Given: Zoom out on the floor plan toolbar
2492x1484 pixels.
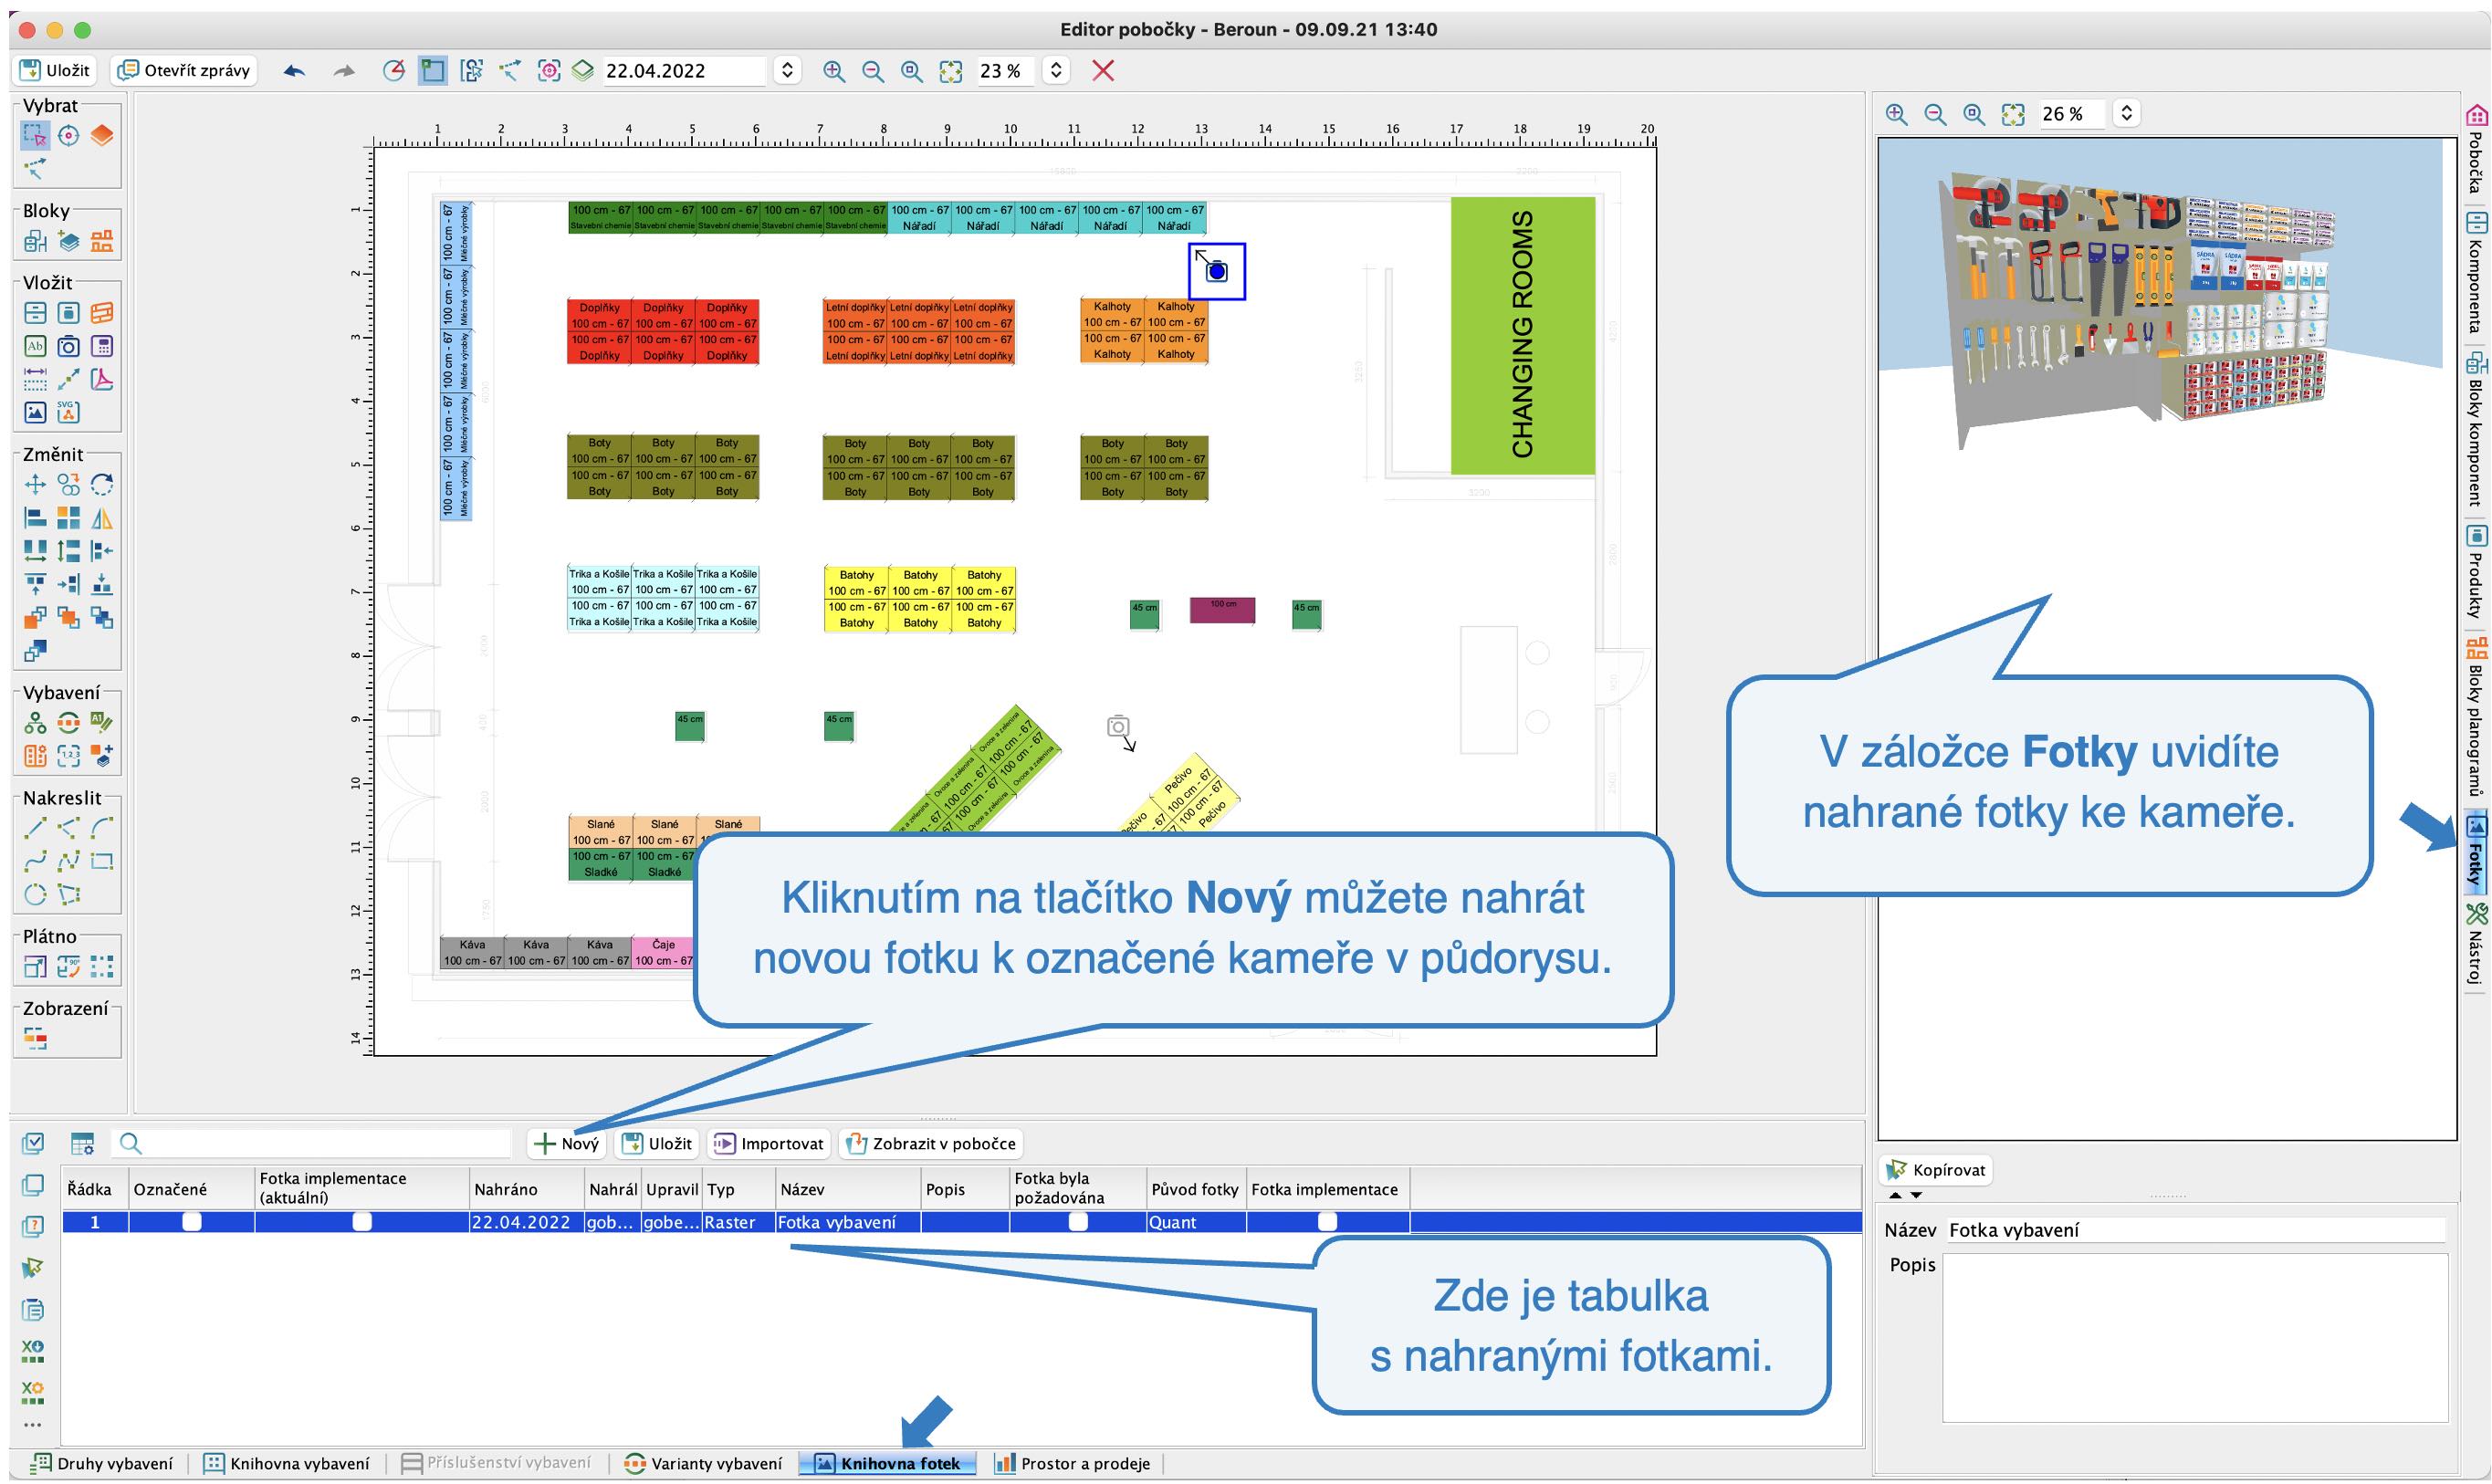Looking at the screenshot, I should 872,71.
